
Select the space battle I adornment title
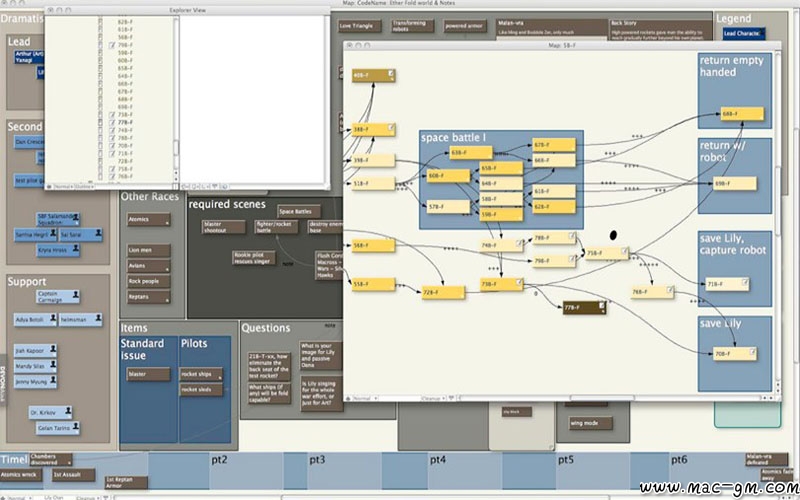tap(453, 138)
